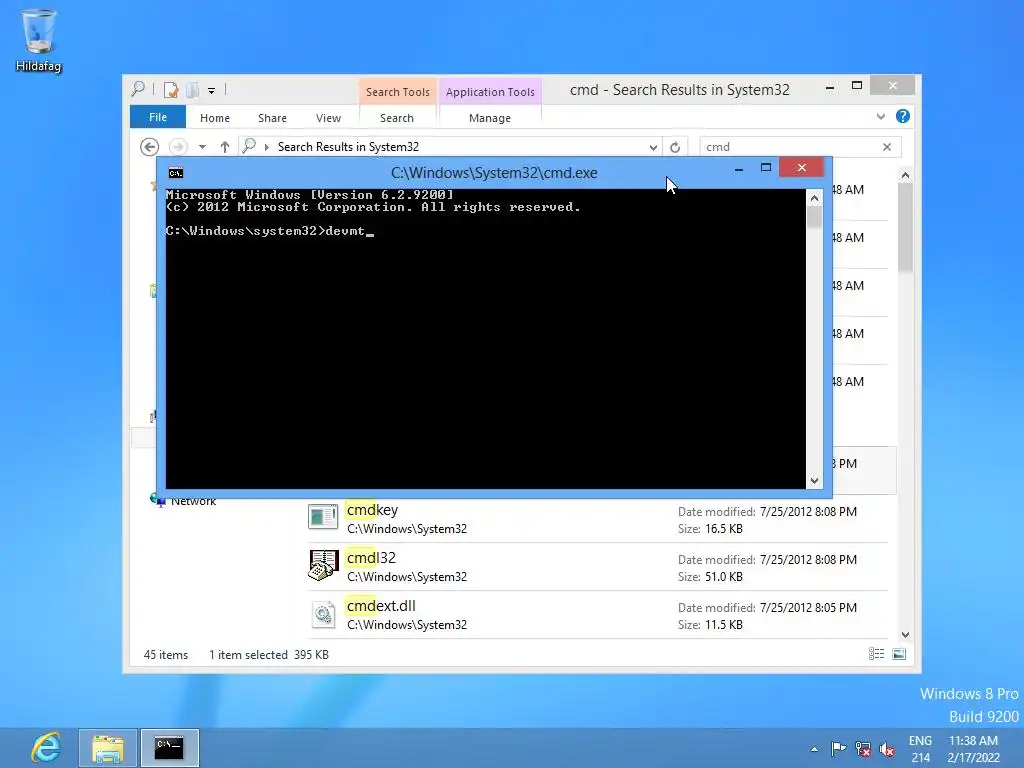Open Internet Explorer from the taskbar
Image resolution: width=1024 pixels, height=768 pixels.
click(x=45, y=748)
